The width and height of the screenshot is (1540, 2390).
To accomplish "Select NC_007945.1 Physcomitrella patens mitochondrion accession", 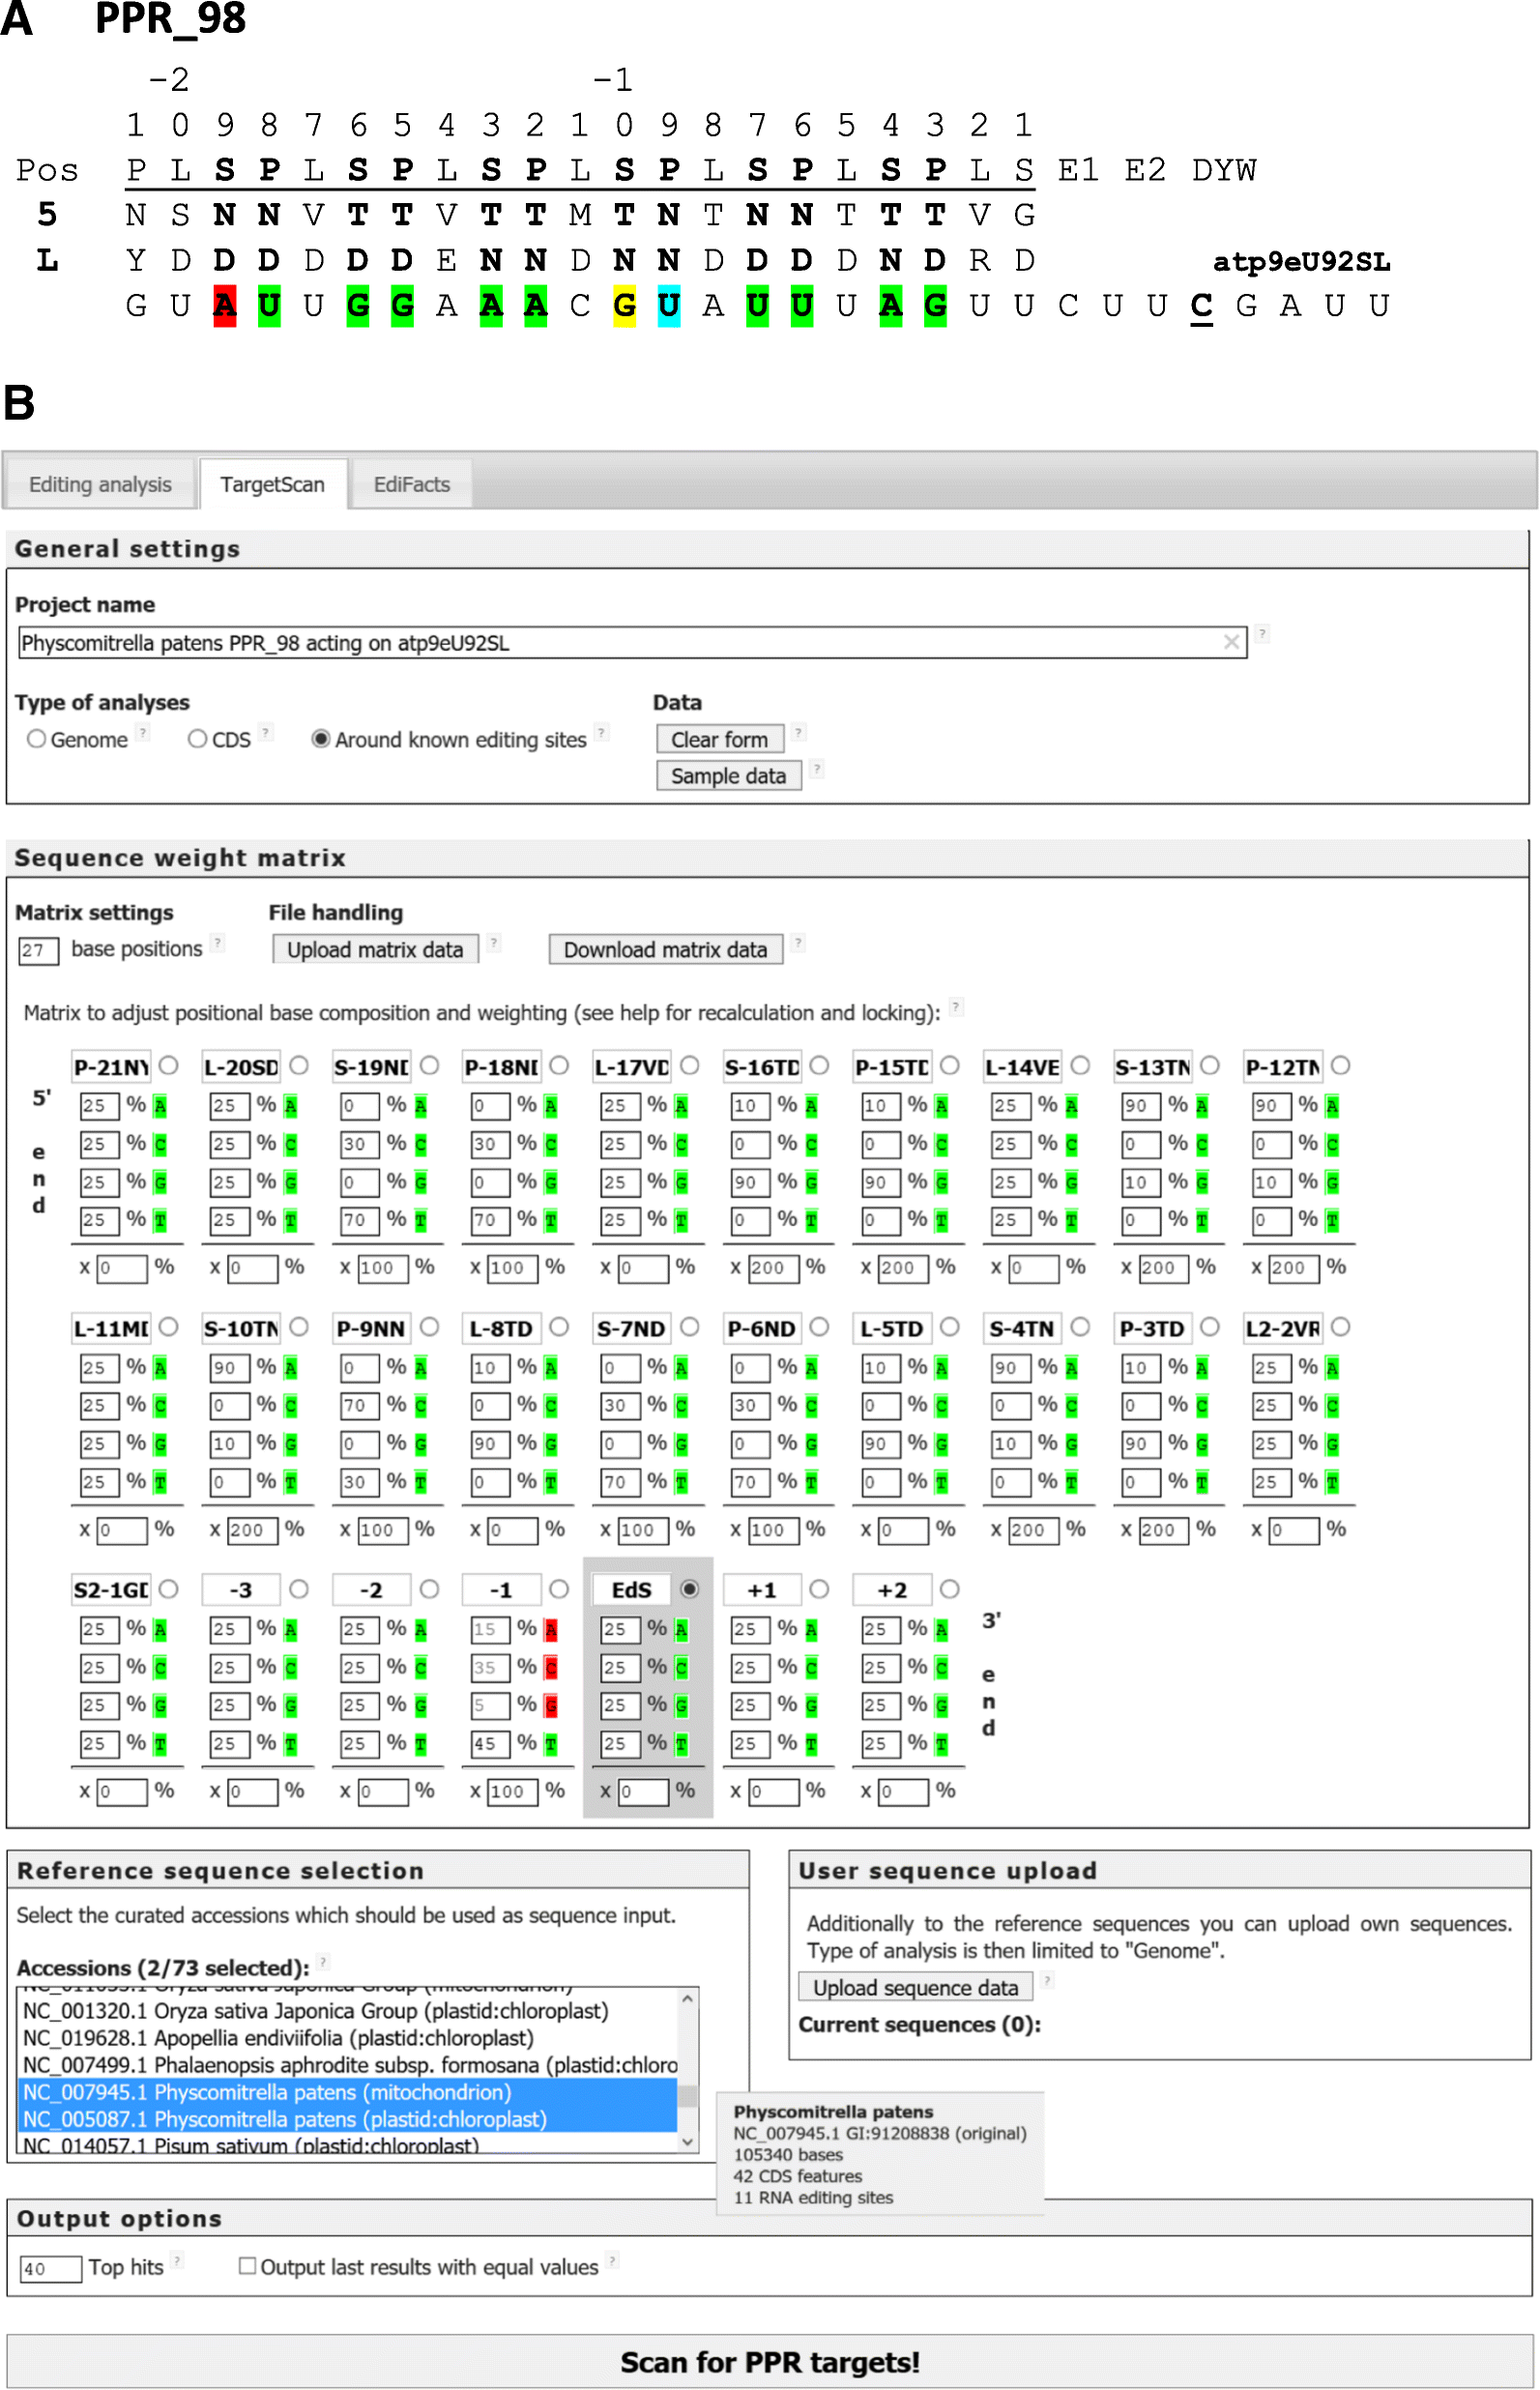I will 347,2092.
